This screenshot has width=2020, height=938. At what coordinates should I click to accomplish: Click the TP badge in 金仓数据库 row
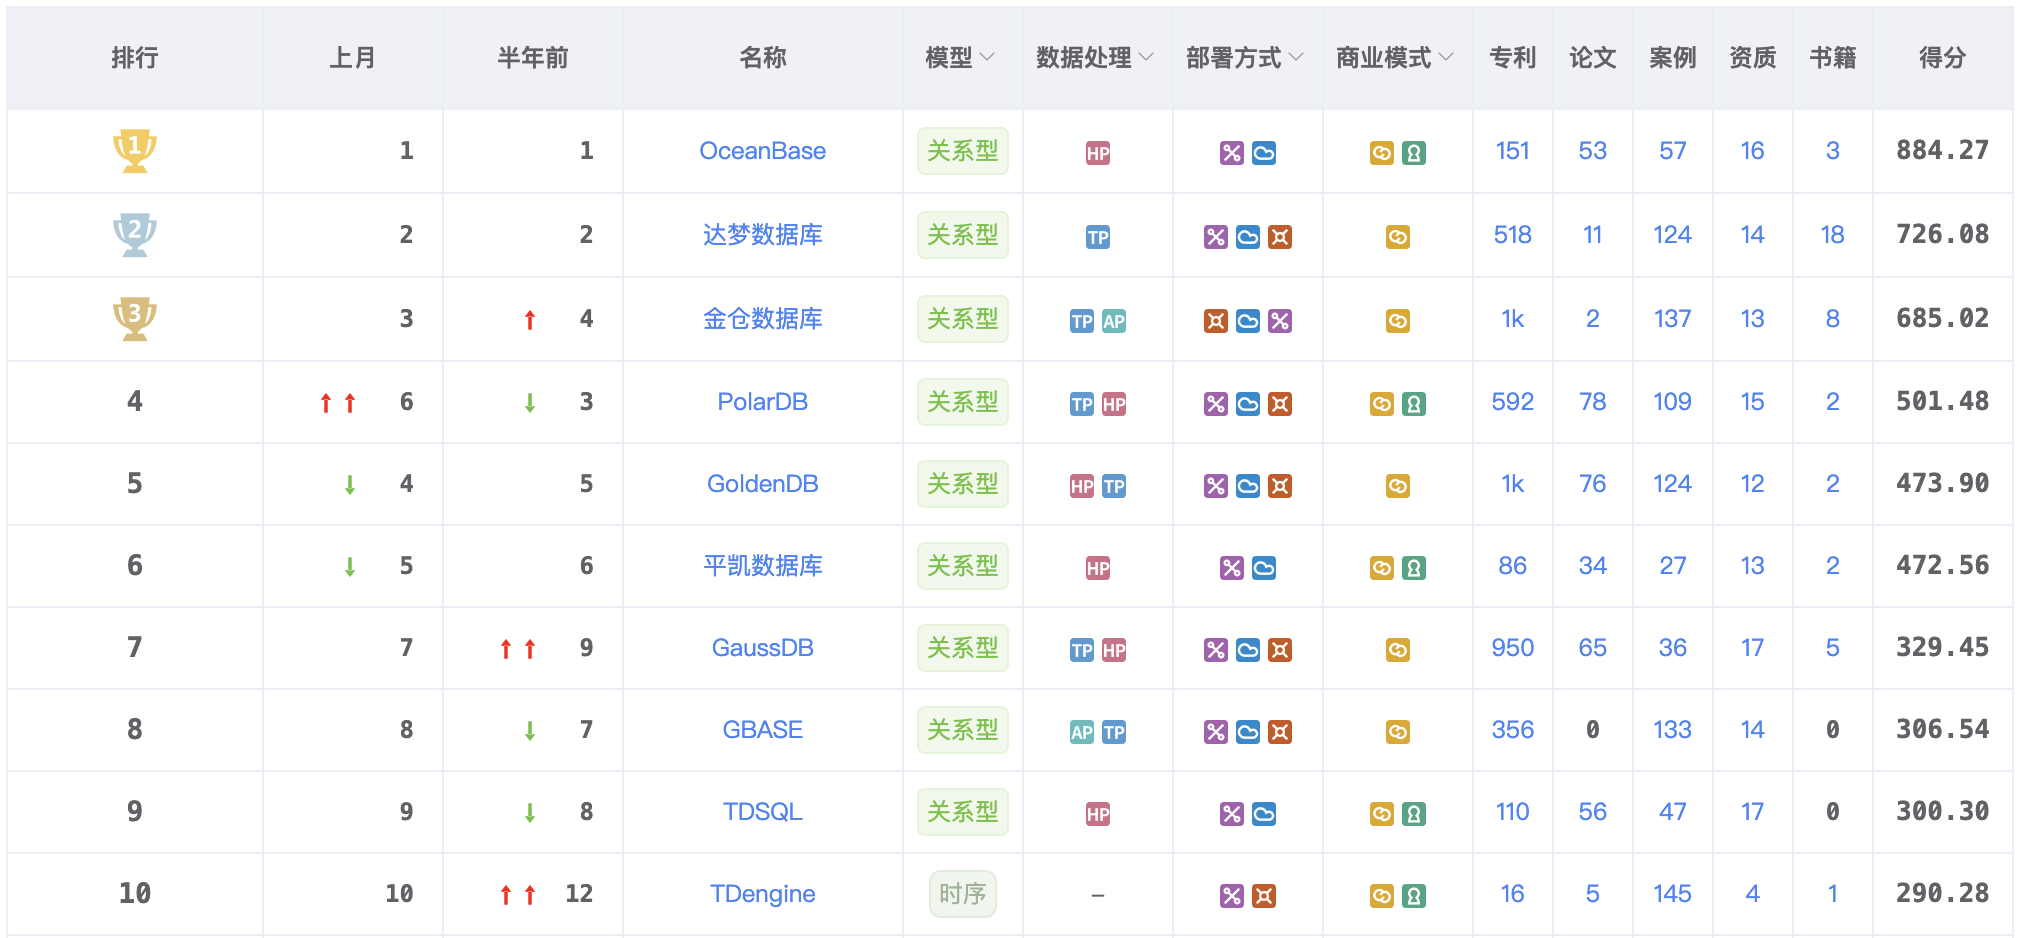(x=1082, y=321)
